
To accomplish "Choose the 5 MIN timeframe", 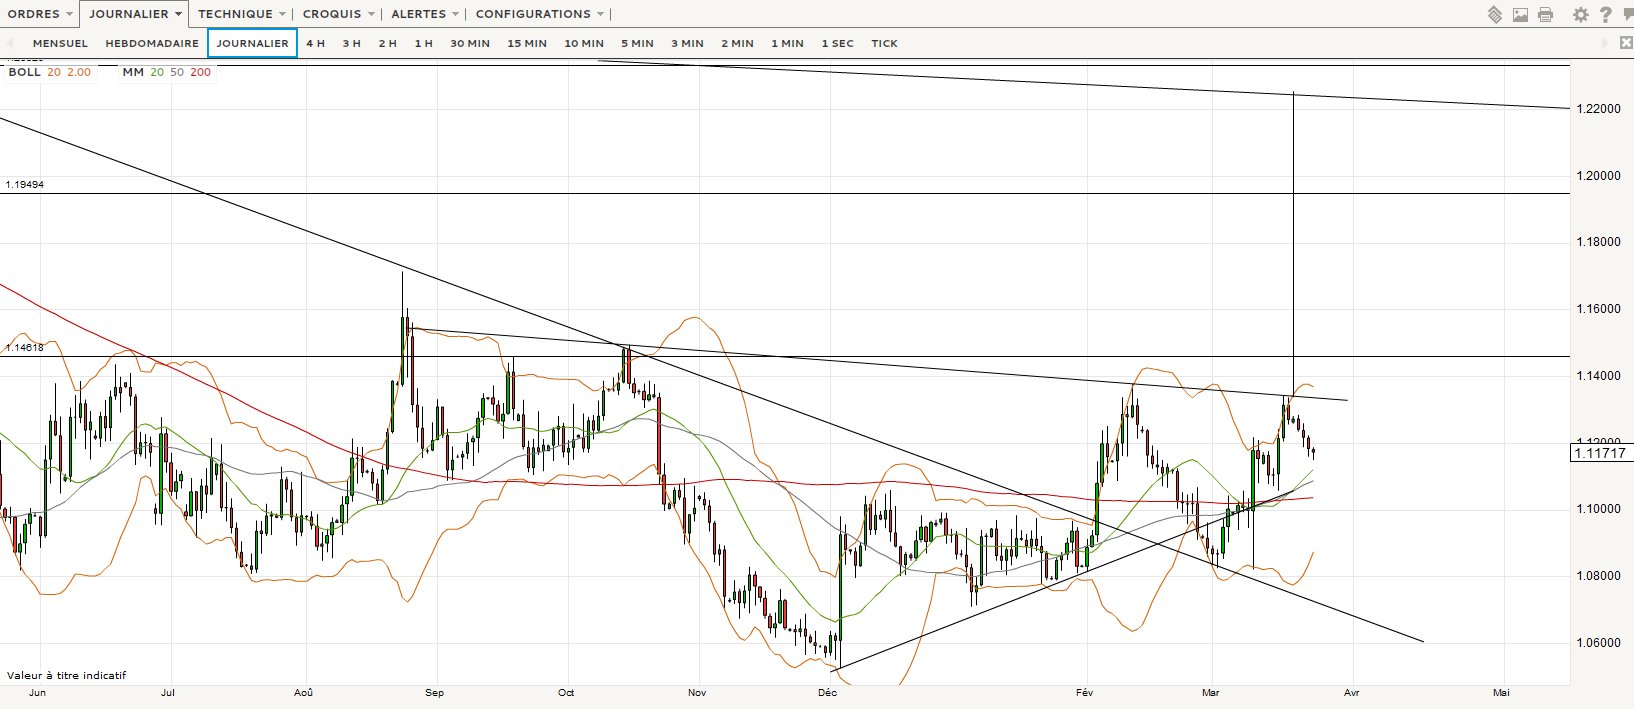I will coord(637,43).
